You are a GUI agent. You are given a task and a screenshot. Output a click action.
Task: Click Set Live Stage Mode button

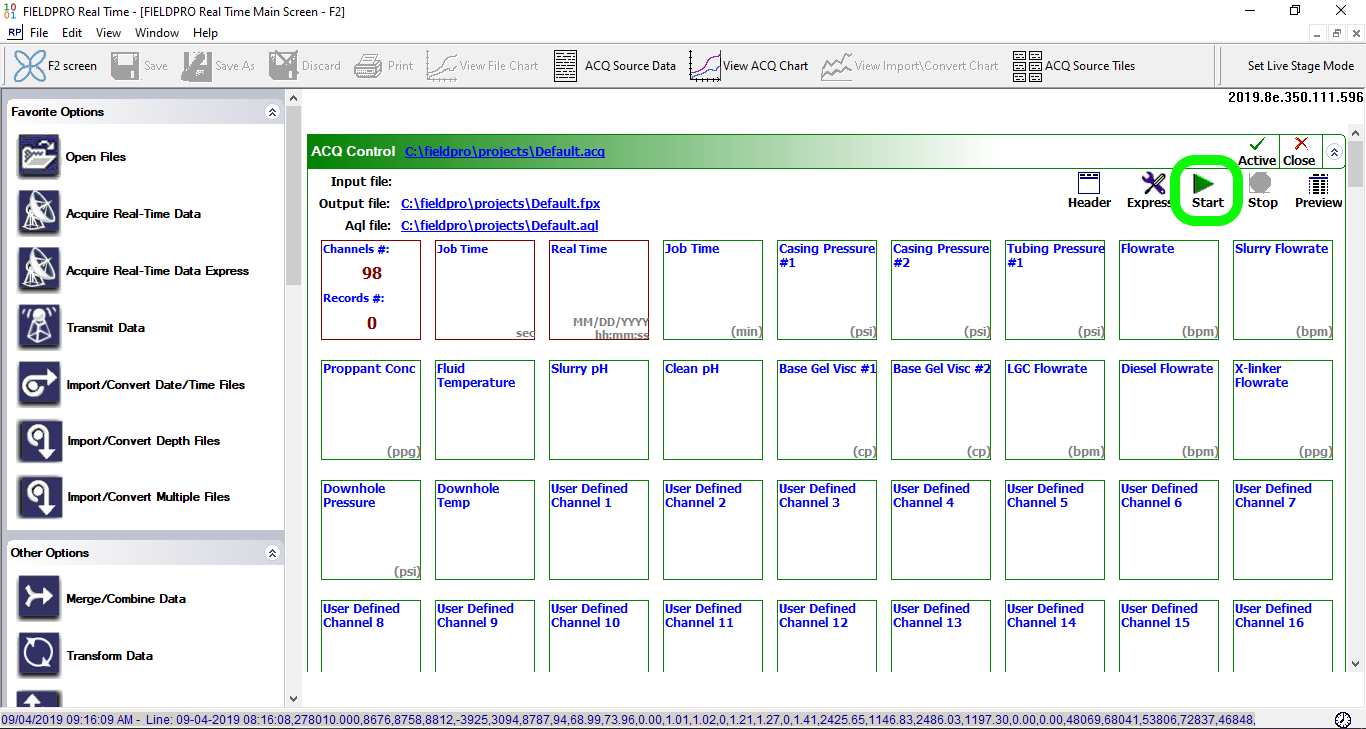pyautogui.click(x=1300, y=66)
